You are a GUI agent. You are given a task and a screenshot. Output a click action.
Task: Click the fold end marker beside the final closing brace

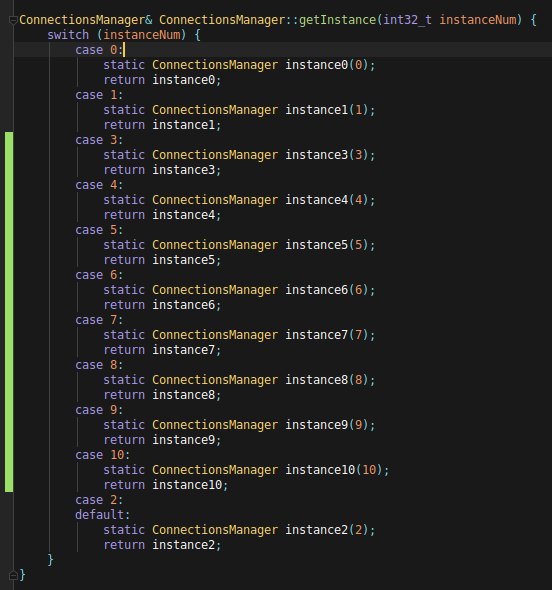pos(13,575)
